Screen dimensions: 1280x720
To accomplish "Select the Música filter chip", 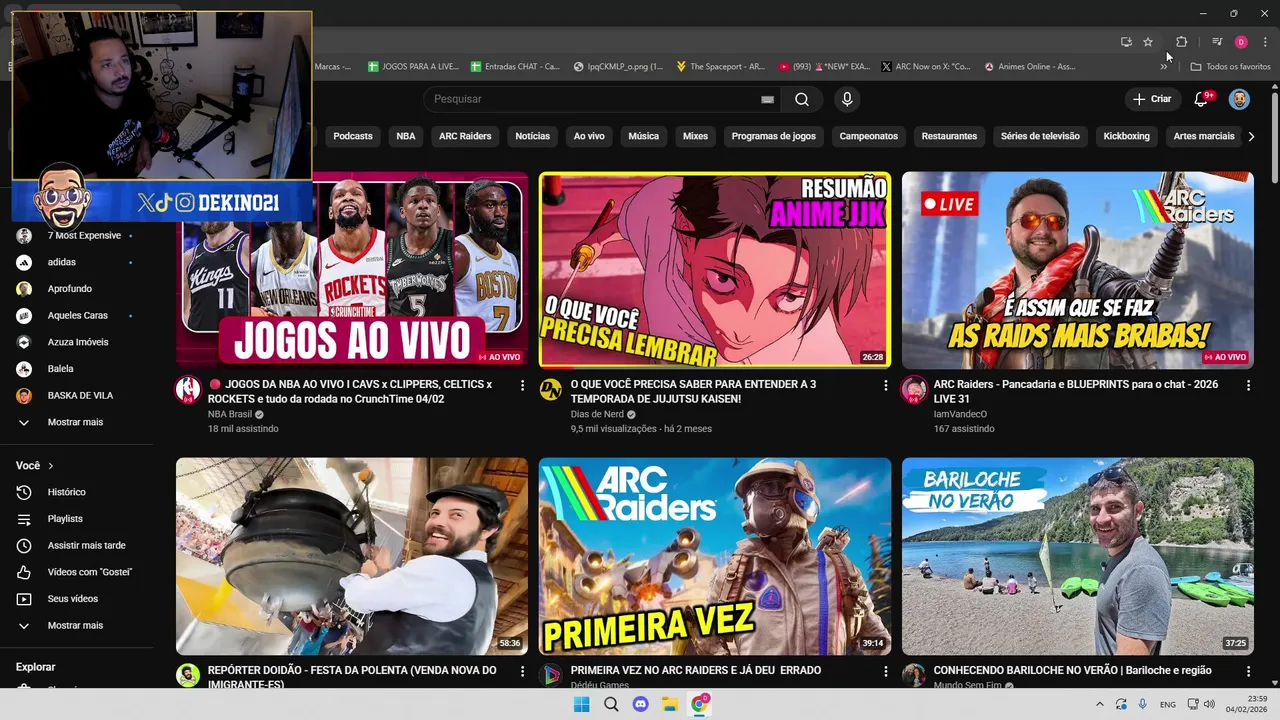I will tap(644, 136).
